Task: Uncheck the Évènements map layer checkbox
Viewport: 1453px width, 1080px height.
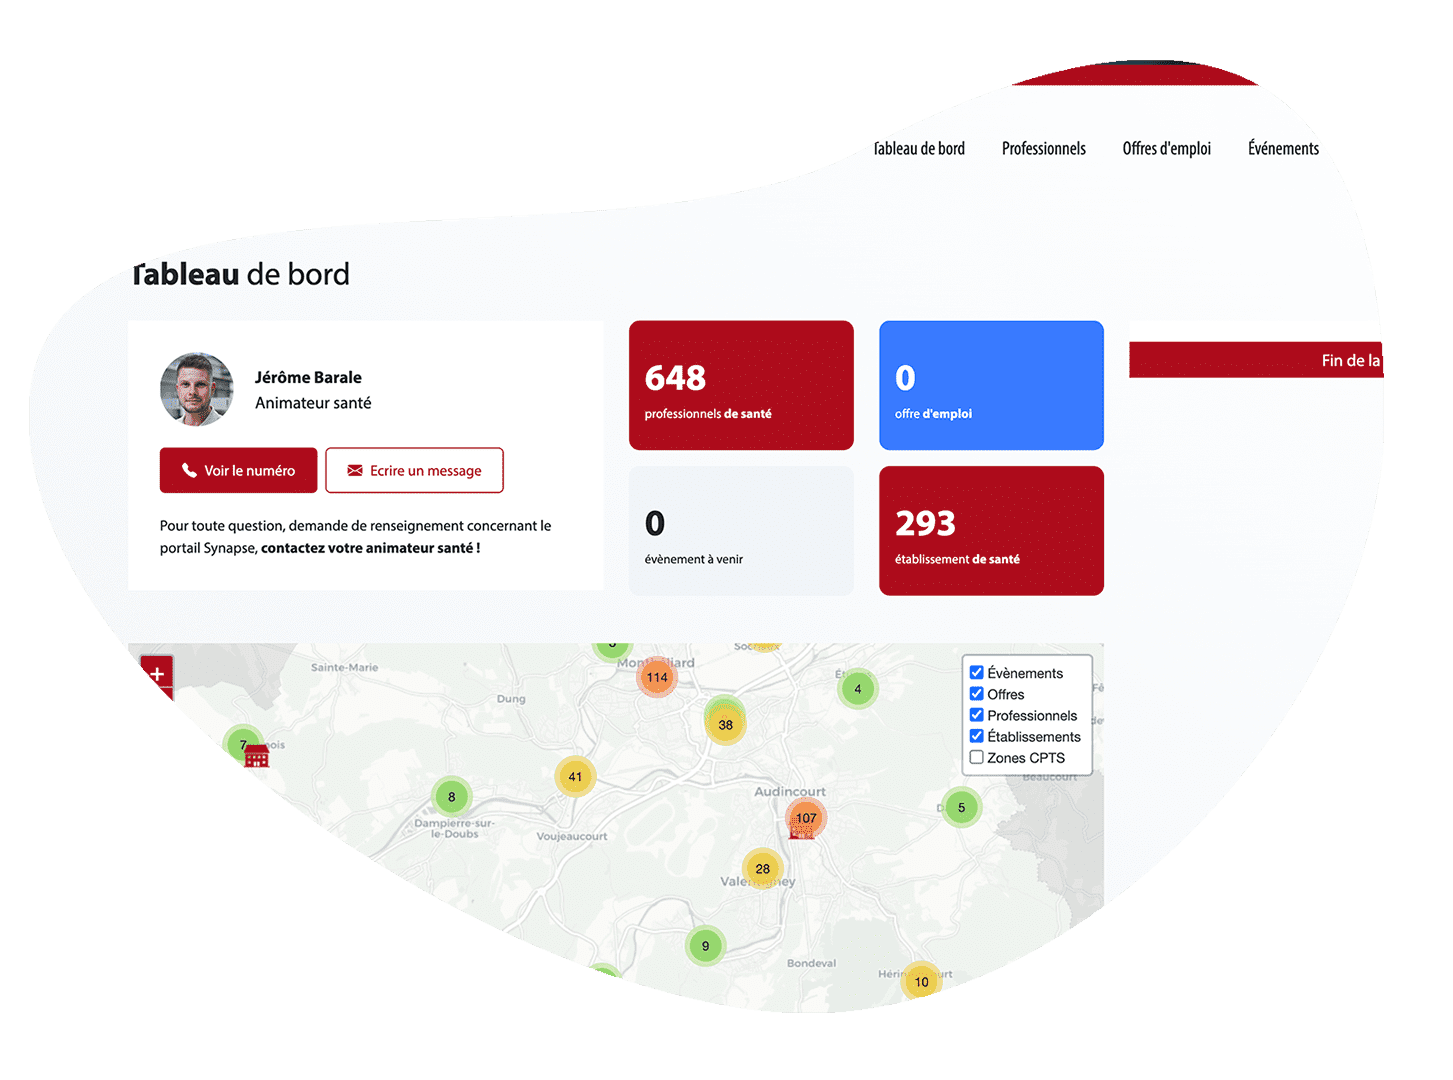Action: [x=977, y=672]
